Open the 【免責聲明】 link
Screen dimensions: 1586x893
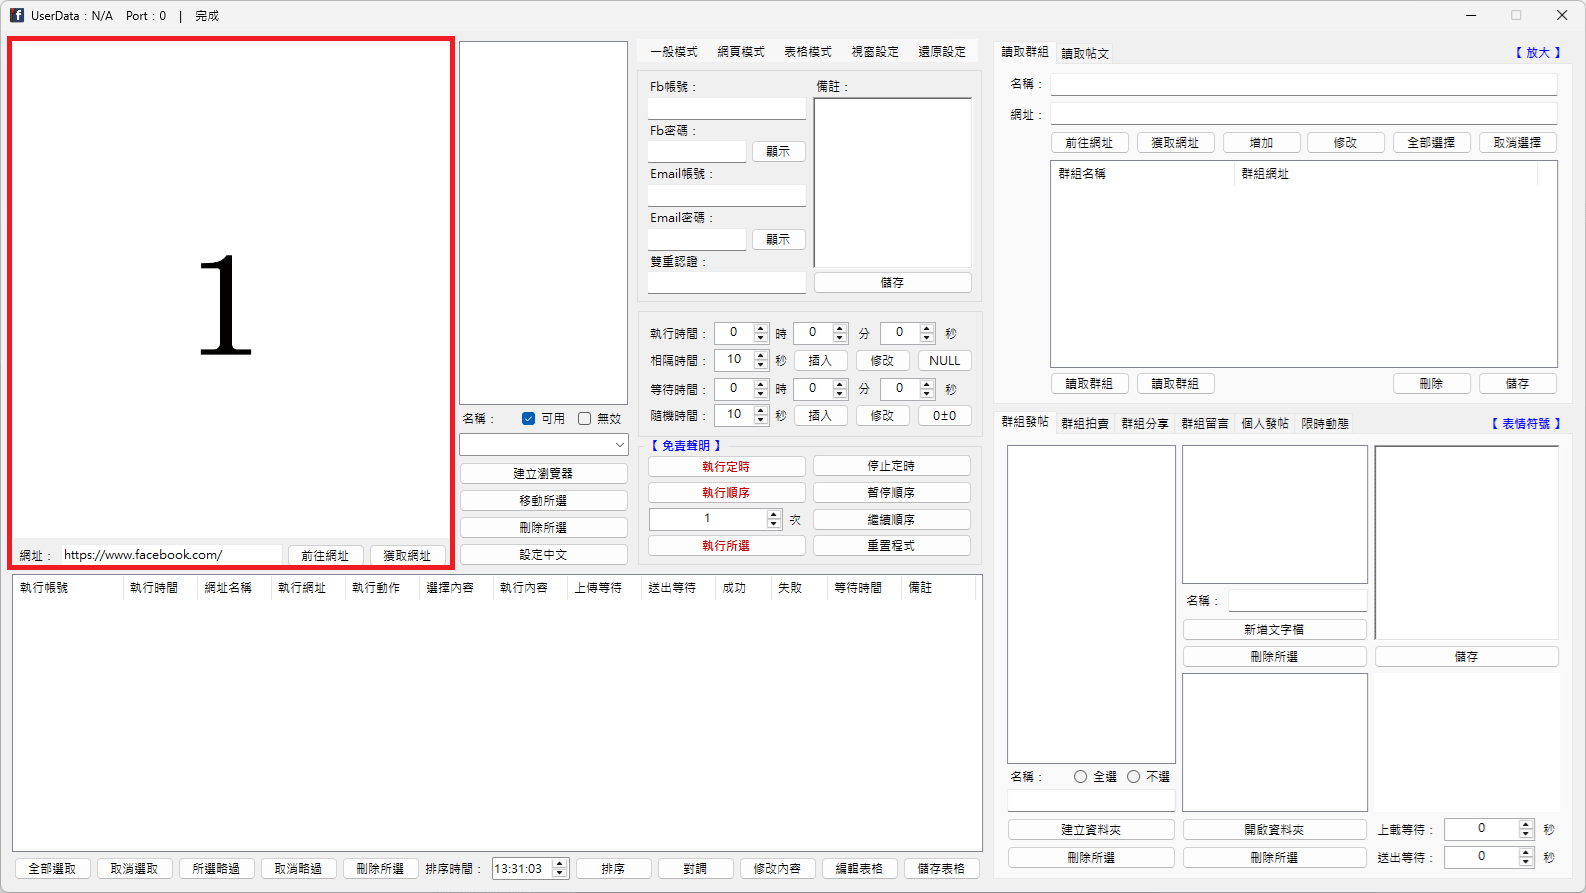(686, 446)
